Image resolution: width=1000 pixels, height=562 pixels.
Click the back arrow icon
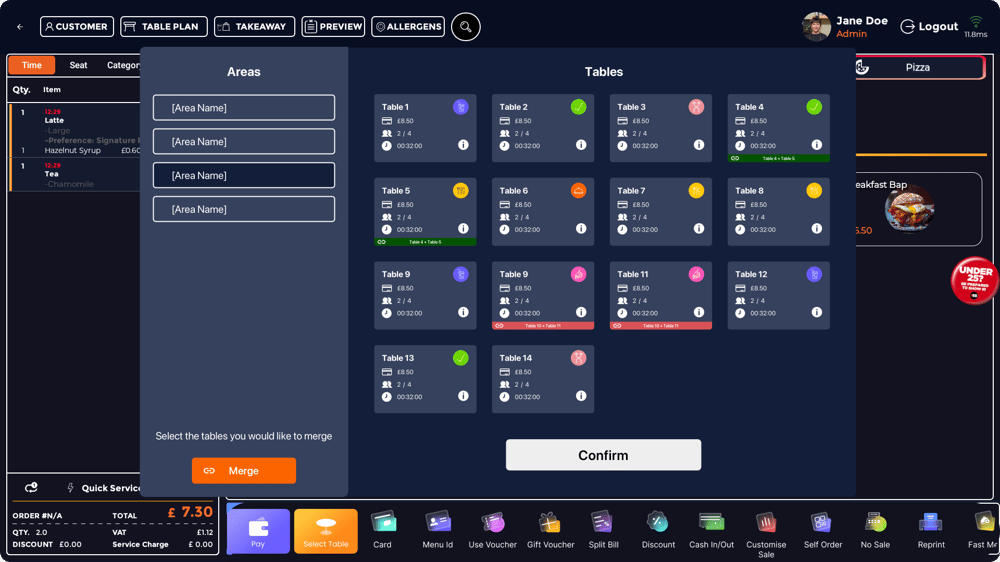pyautogui.click(x=20, y=27)
